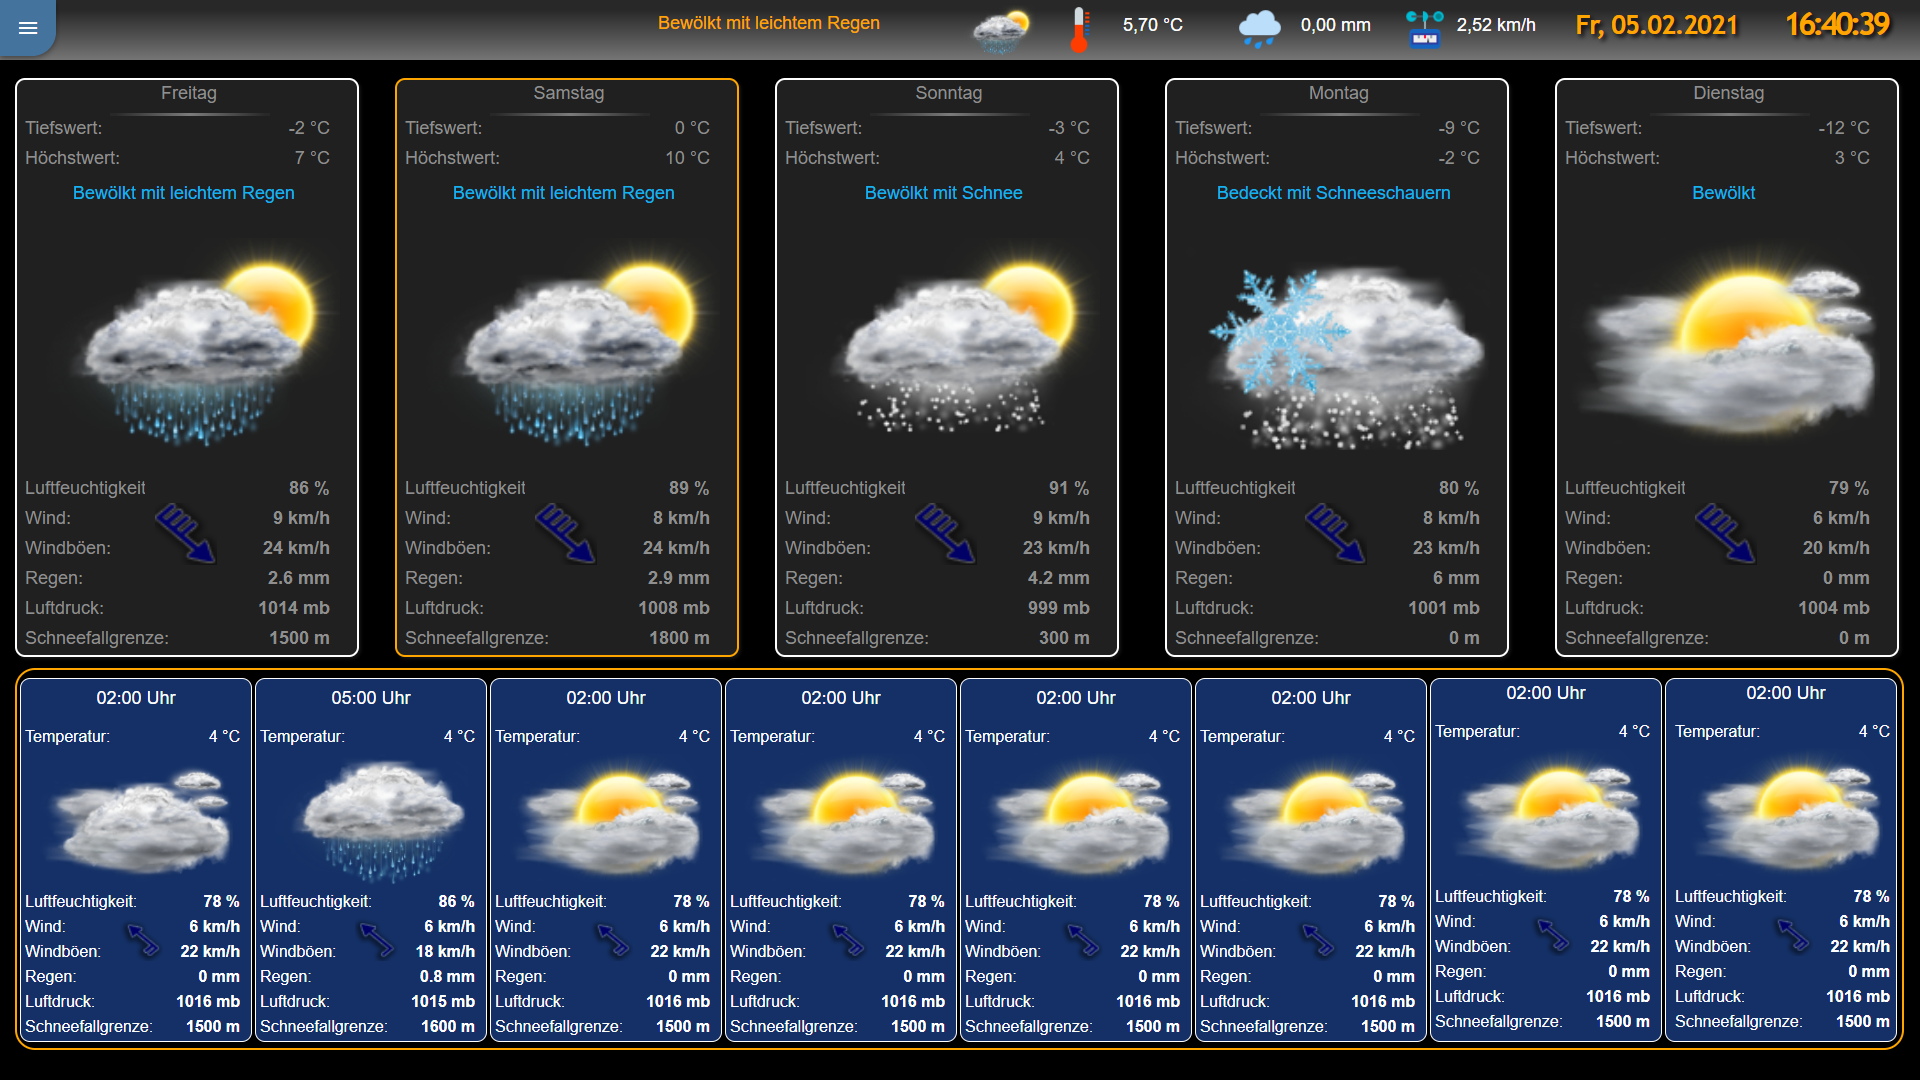The width and height of the screenshot is (1920, 1080).
Task: Click the wind station icon beside 2,52 km/h
Action: [x=1424, y=28]
